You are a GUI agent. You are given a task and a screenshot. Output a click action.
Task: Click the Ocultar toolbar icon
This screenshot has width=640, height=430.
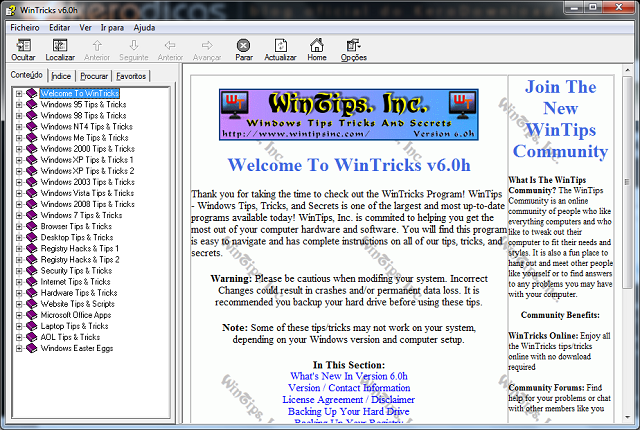23,46
